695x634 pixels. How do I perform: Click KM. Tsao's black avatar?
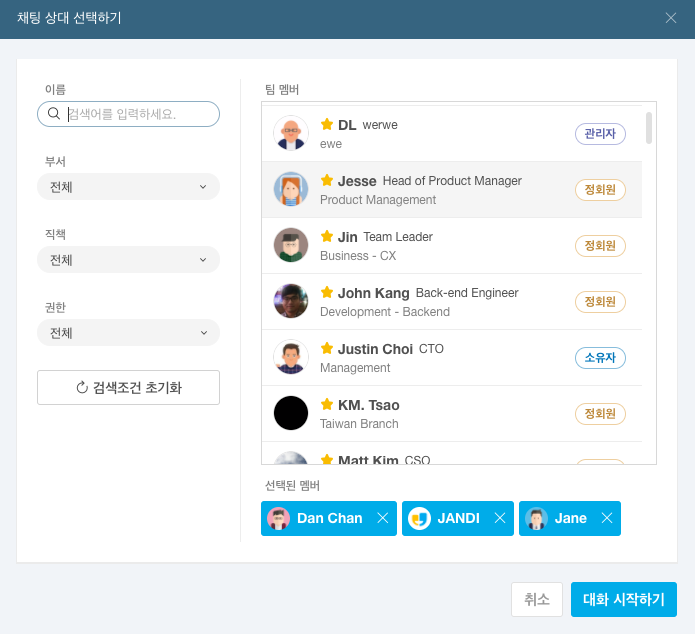(291, 413)
